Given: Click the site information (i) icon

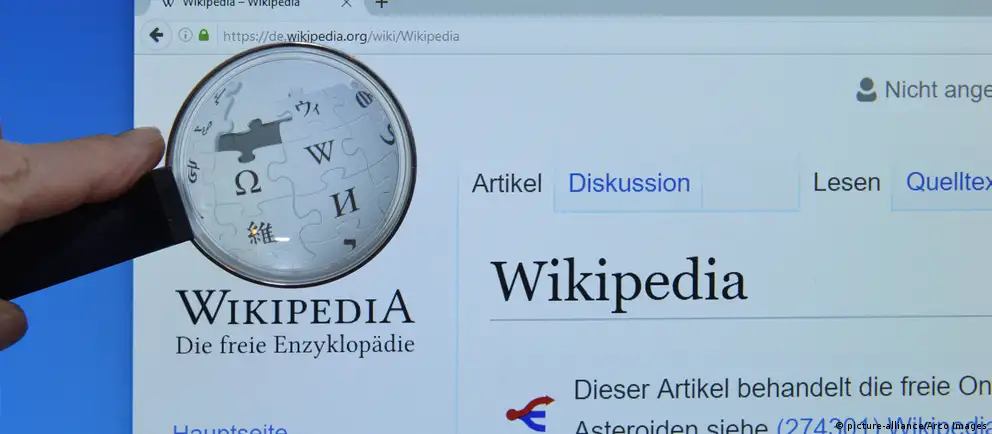Looking at the screenshot, I should click(x=185, y=36).
